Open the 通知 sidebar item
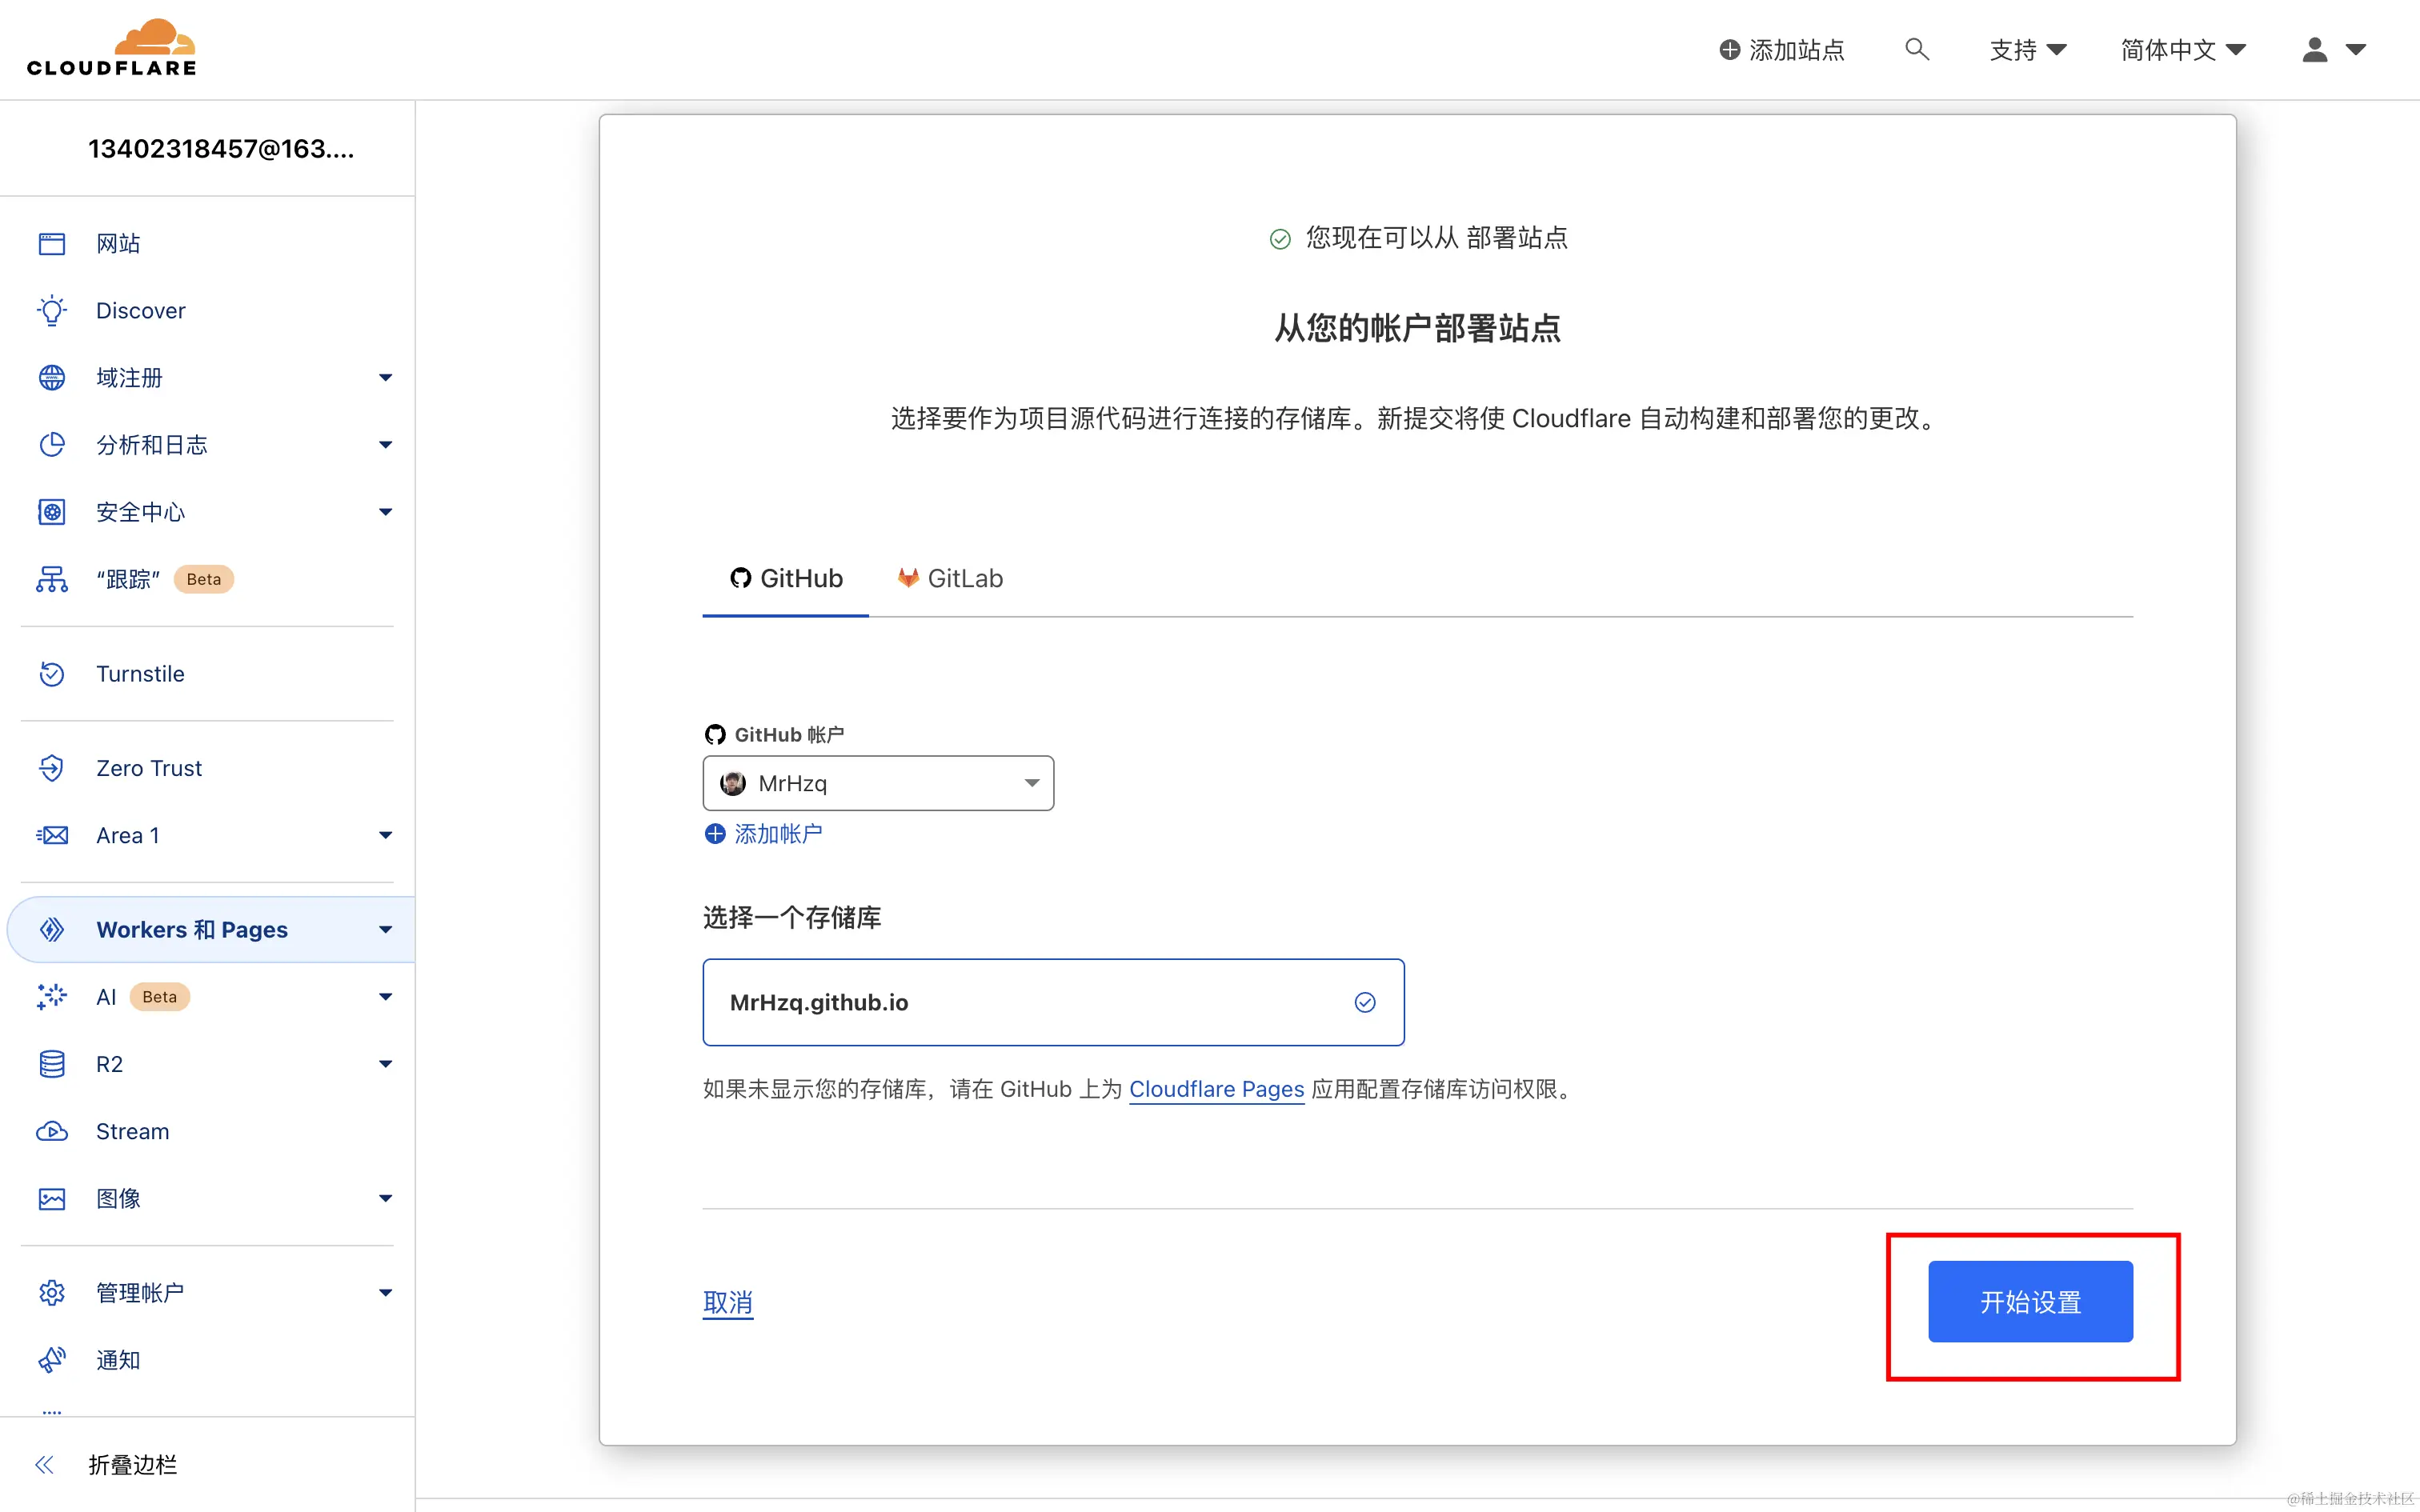This screenshot has height=1512, width=2420. point(118,1360)
